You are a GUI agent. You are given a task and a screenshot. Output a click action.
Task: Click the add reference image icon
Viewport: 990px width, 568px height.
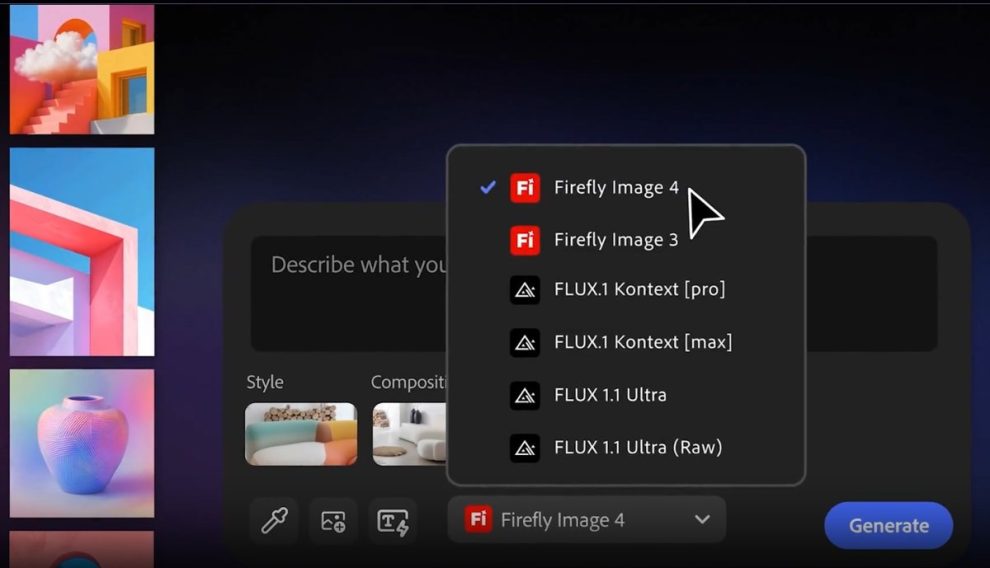[333, 521]
